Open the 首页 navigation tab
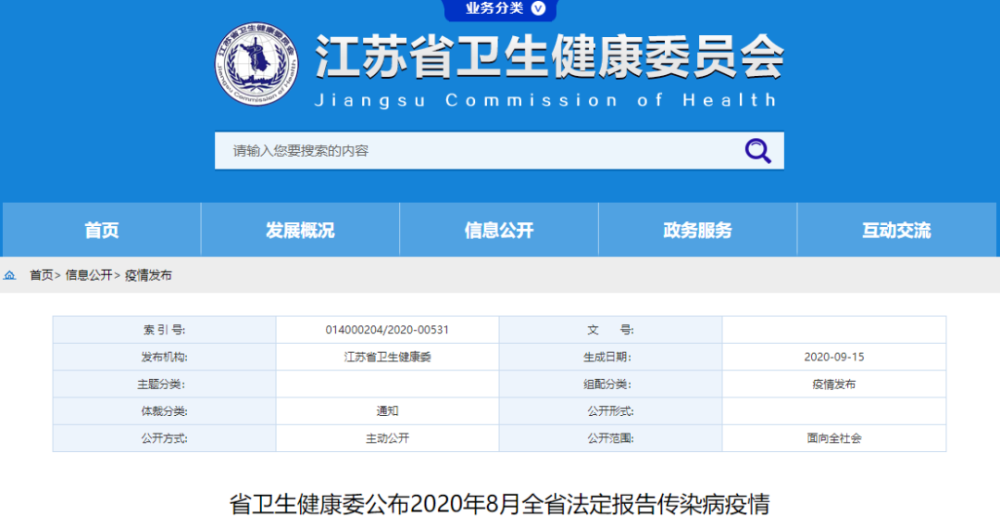Screen dimensions: 1000x529 pyautogui.click(x=101, y=230)
